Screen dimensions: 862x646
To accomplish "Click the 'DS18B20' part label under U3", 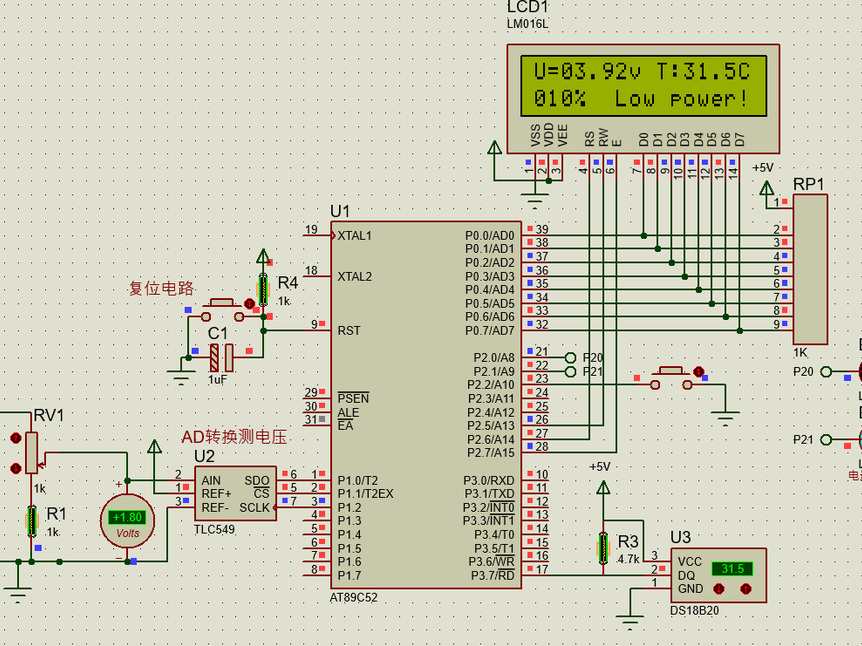I will click(x=694, y=611).
